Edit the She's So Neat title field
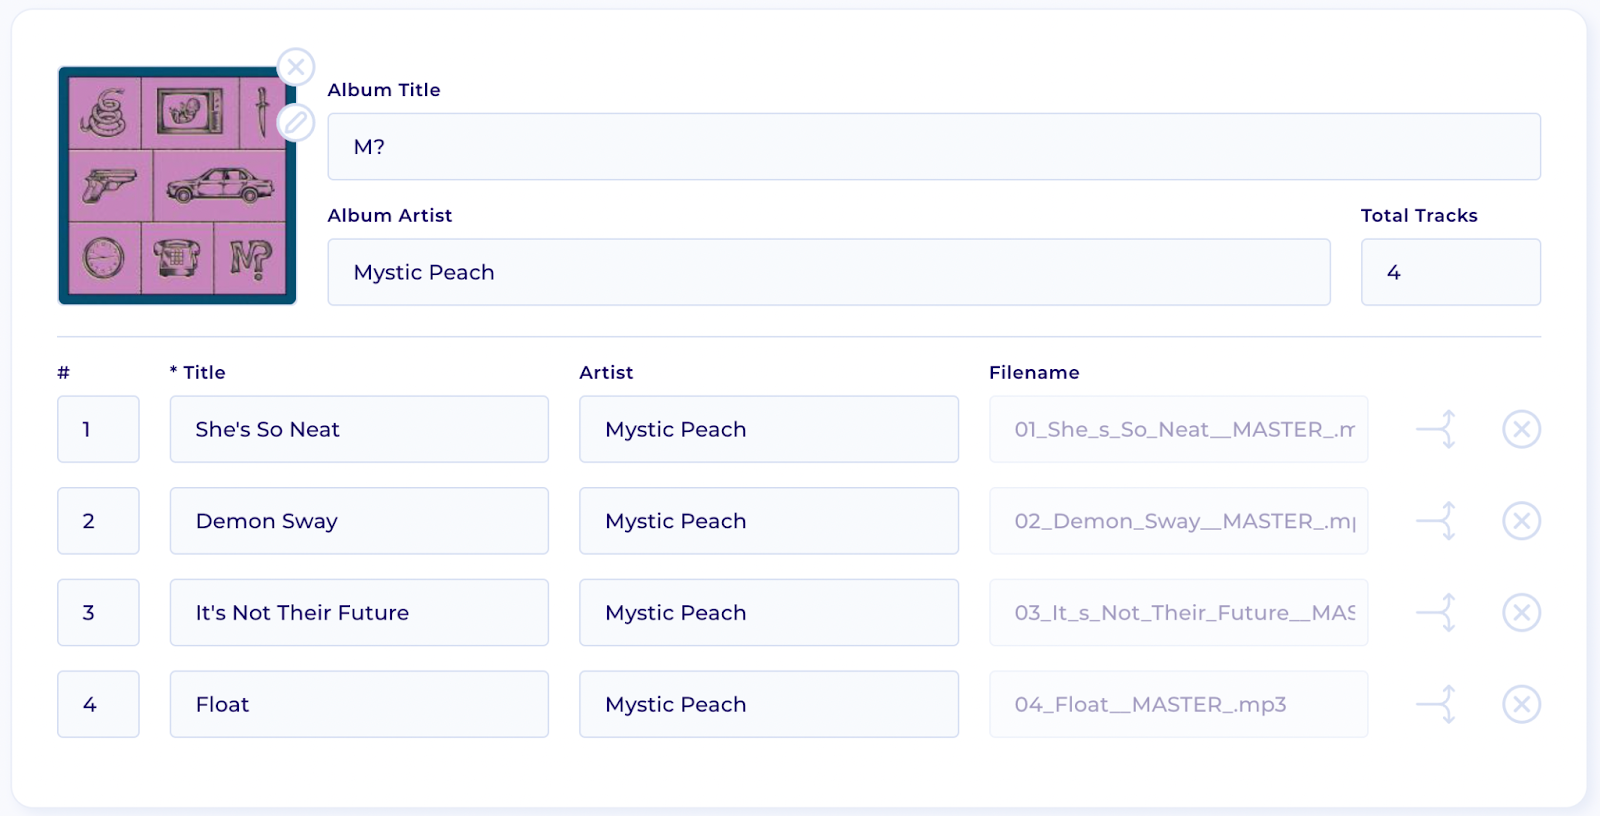Image resolution: width=1600 pixels, height=816 pixels. (359, 429)
